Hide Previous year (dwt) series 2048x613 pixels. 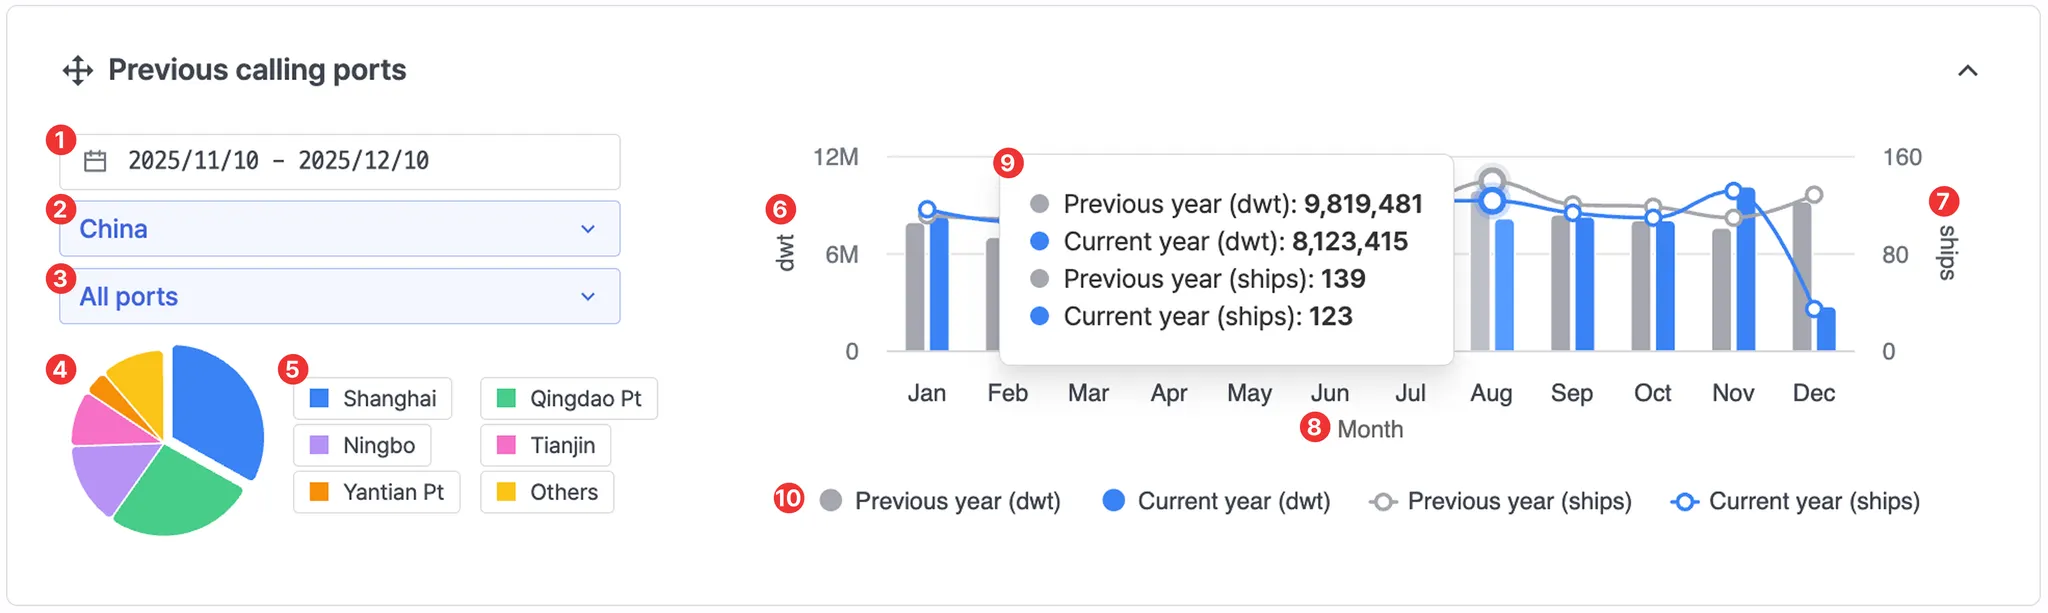(x=940, y=501)
